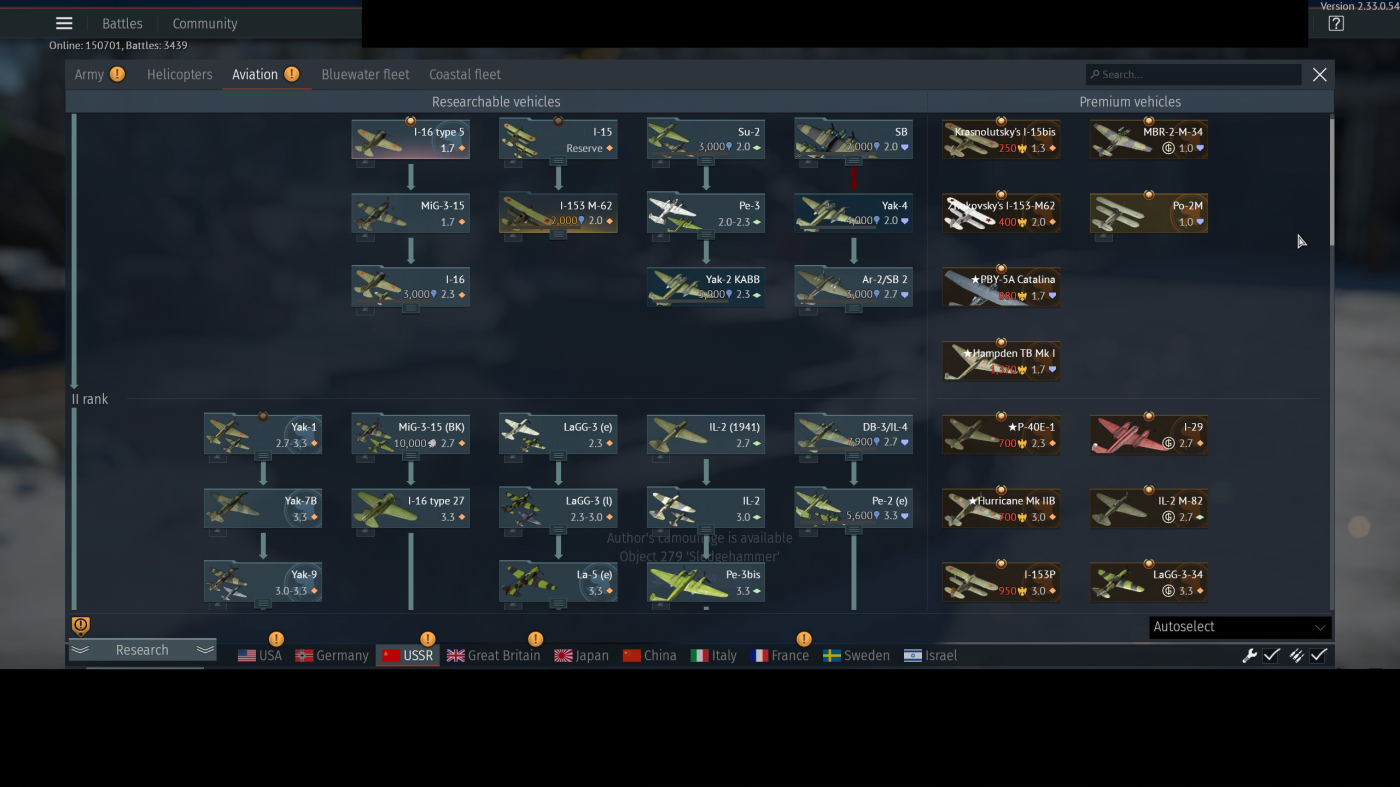Select the Yak-4 aircraft
The width and height of the screenshot is (1400, 787).
tap(854, 214)
